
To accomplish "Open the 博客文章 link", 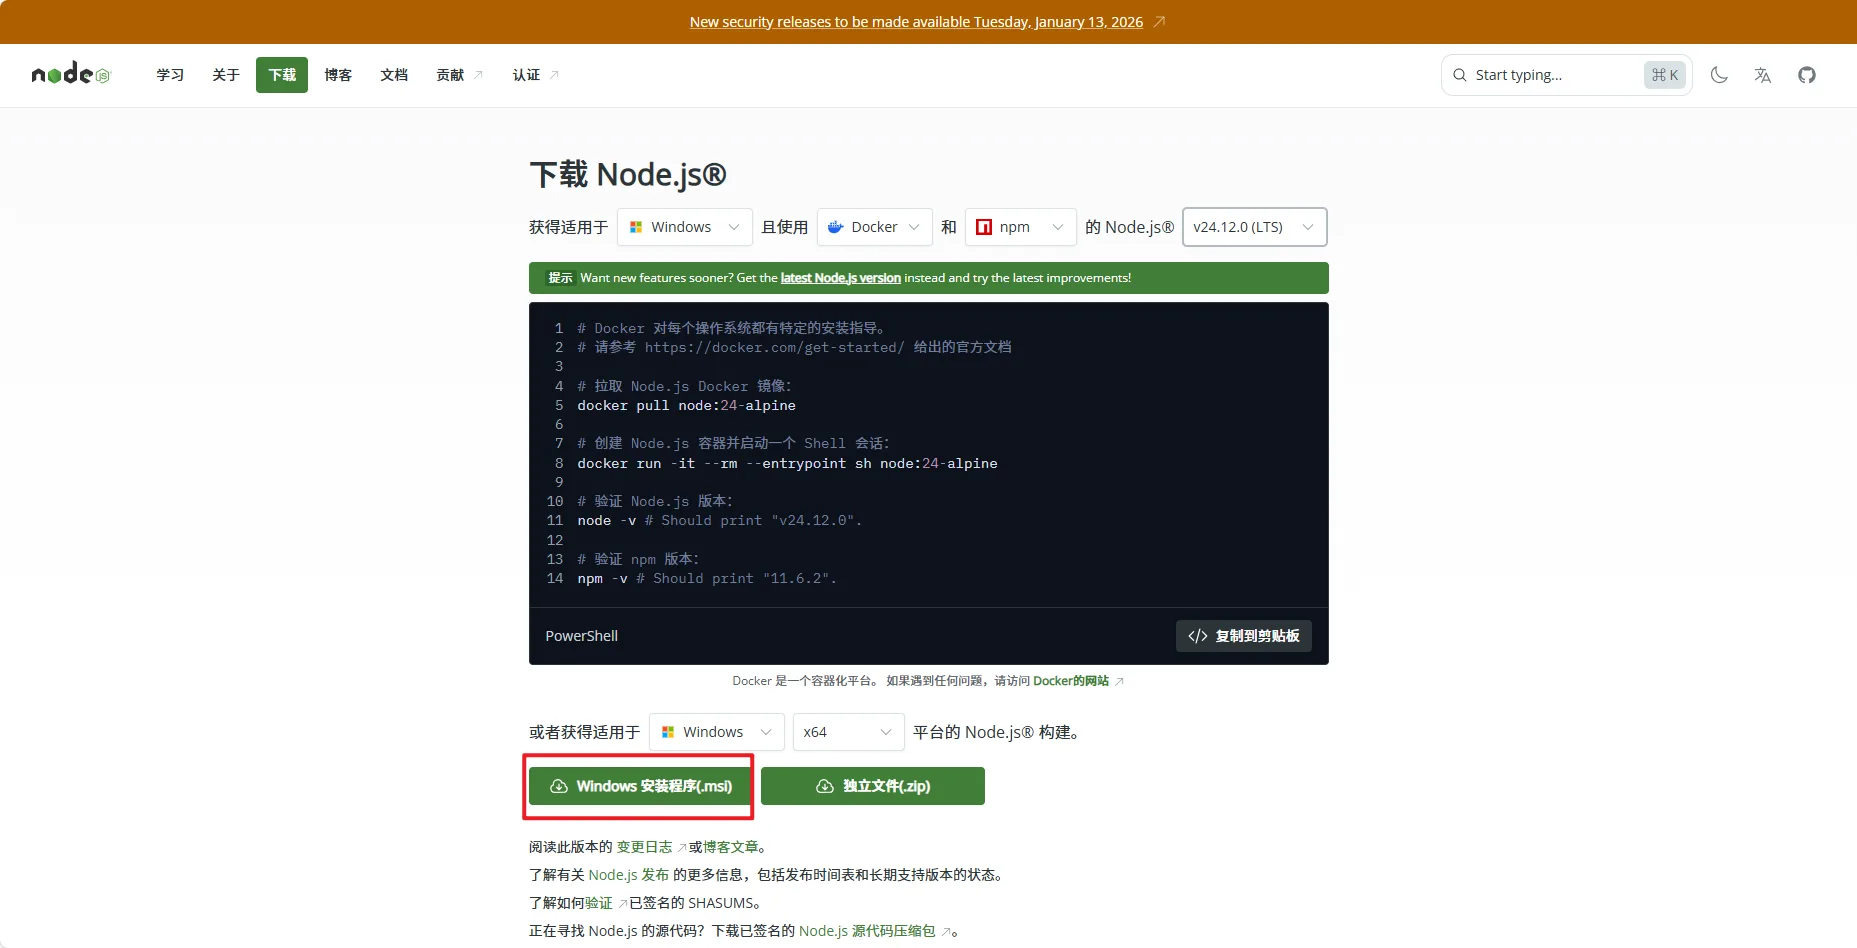I will [x=731, y=847].
